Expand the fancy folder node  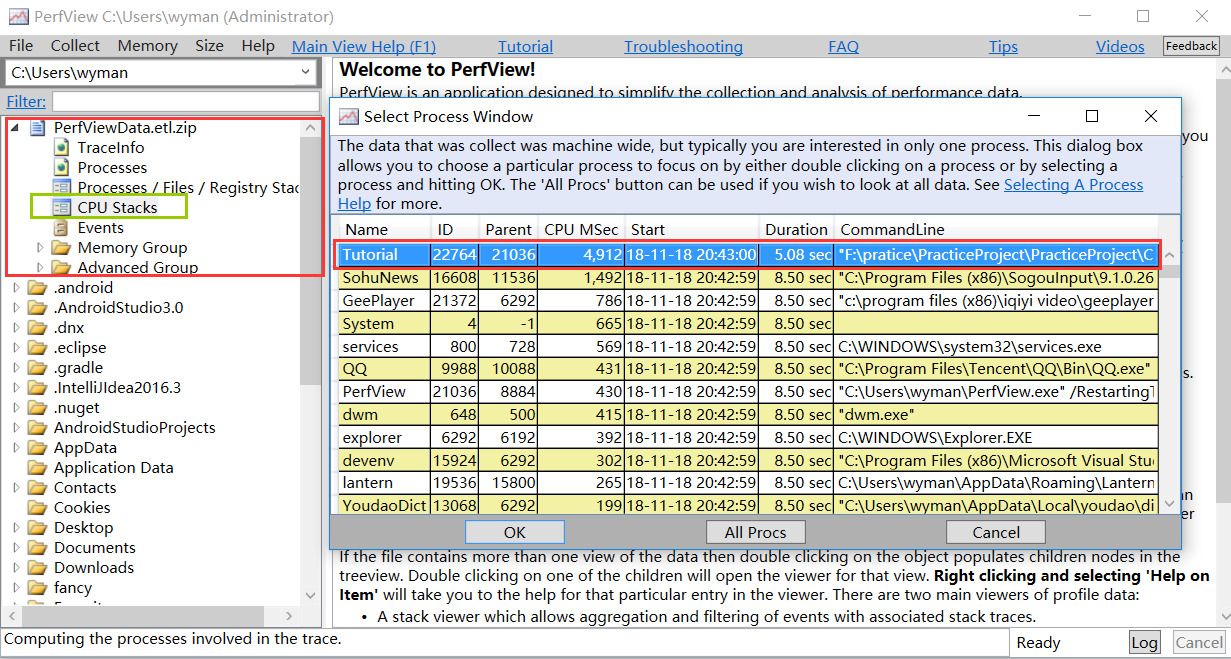click(16, 588)
